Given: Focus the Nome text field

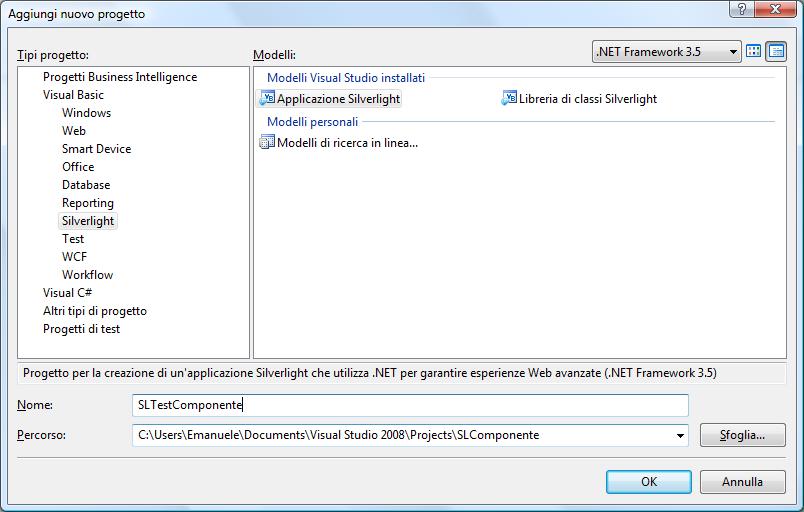Looking at the screenshot, I should [x=410, y=405].
